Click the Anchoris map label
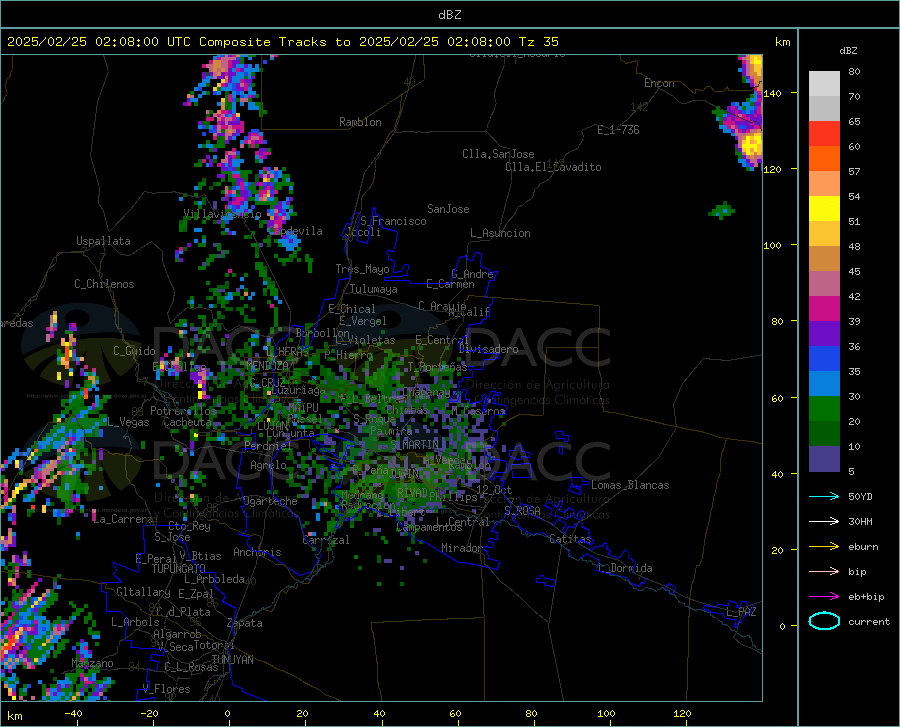This screenshot has height=727, width=900. click(x=257, y=553)
